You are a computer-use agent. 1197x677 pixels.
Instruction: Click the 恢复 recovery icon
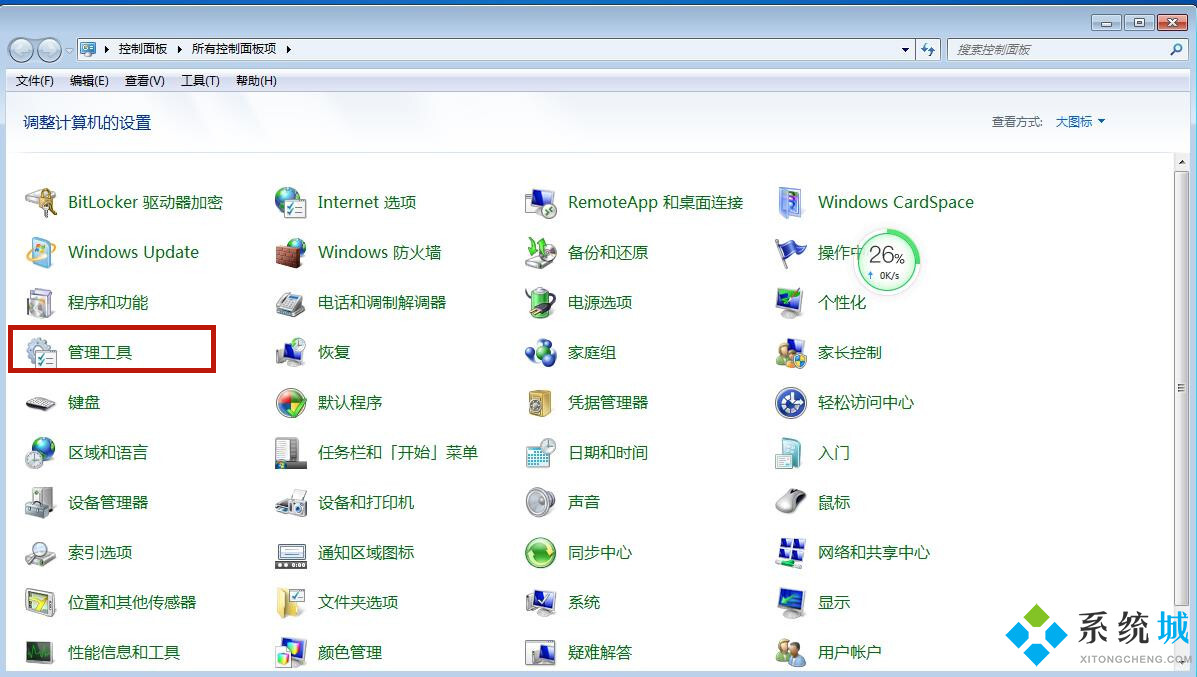click(x=291, y=353)
